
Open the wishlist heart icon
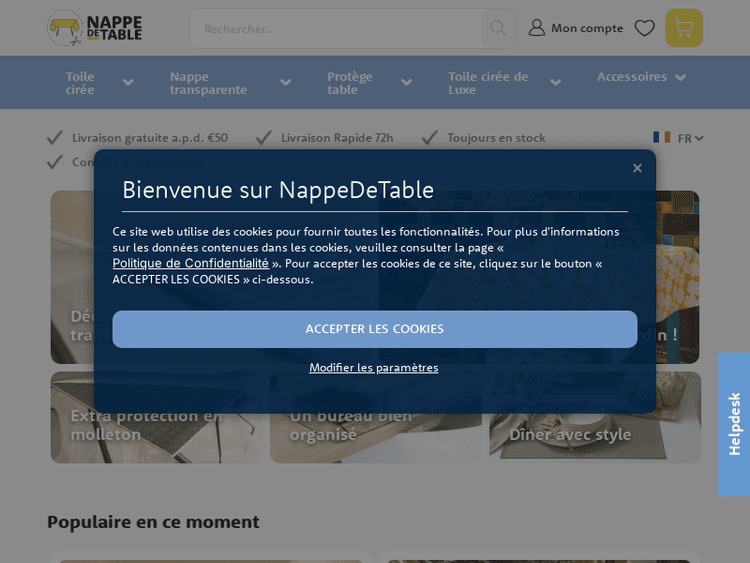click(644, 28)
